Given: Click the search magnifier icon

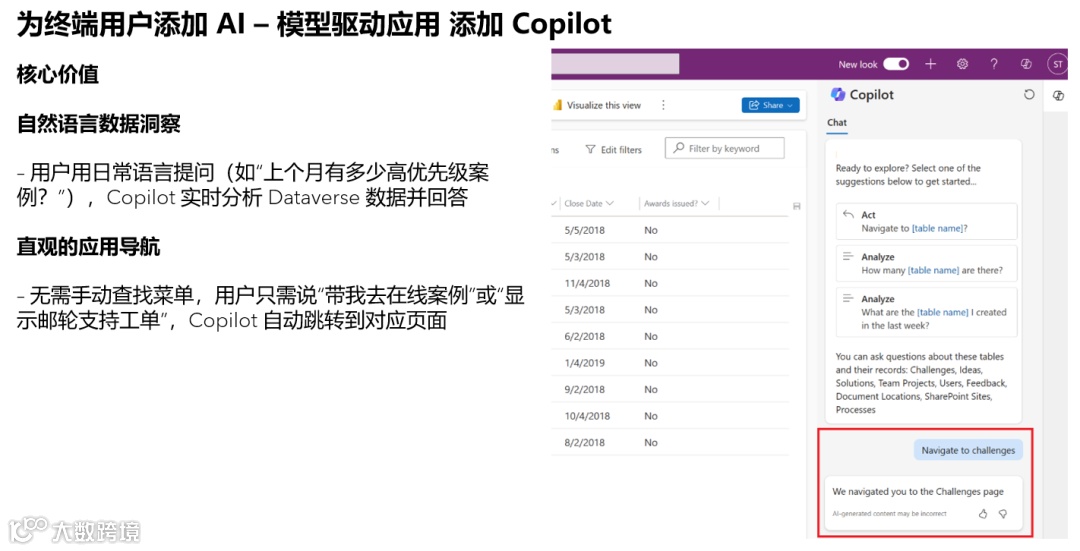Looking at the screenshot, I should (x=679, y=148).
